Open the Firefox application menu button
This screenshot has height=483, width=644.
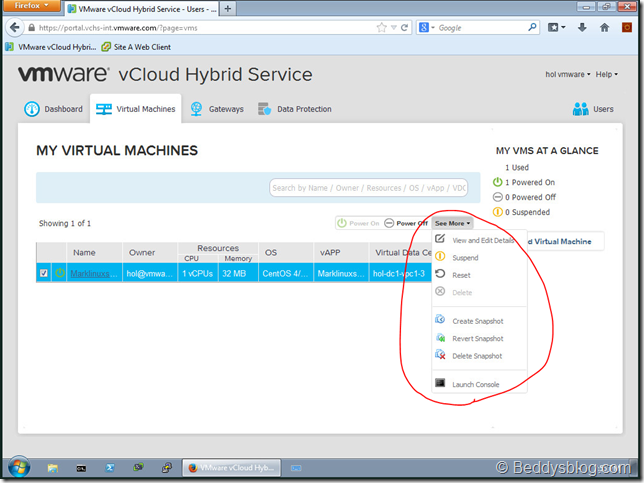[31, 6]
